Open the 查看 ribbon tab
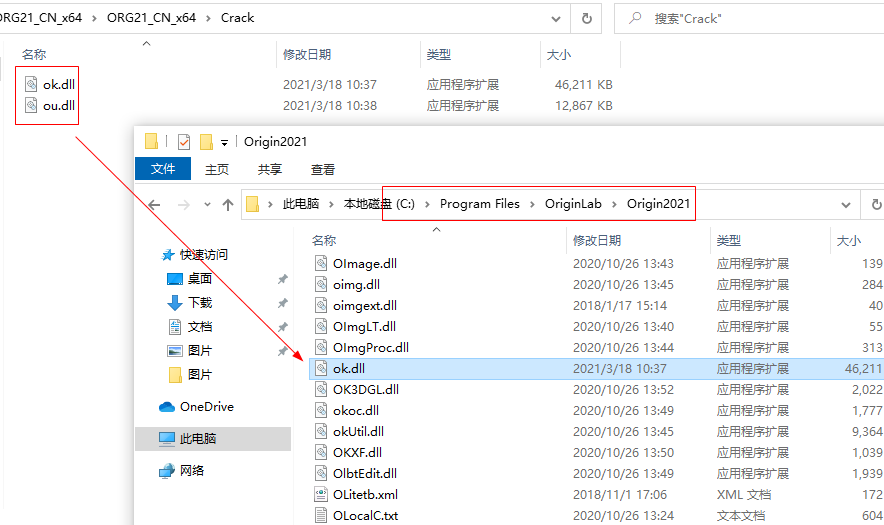The width and height of the screenshot is (884, 525). [x=322, y=169]
